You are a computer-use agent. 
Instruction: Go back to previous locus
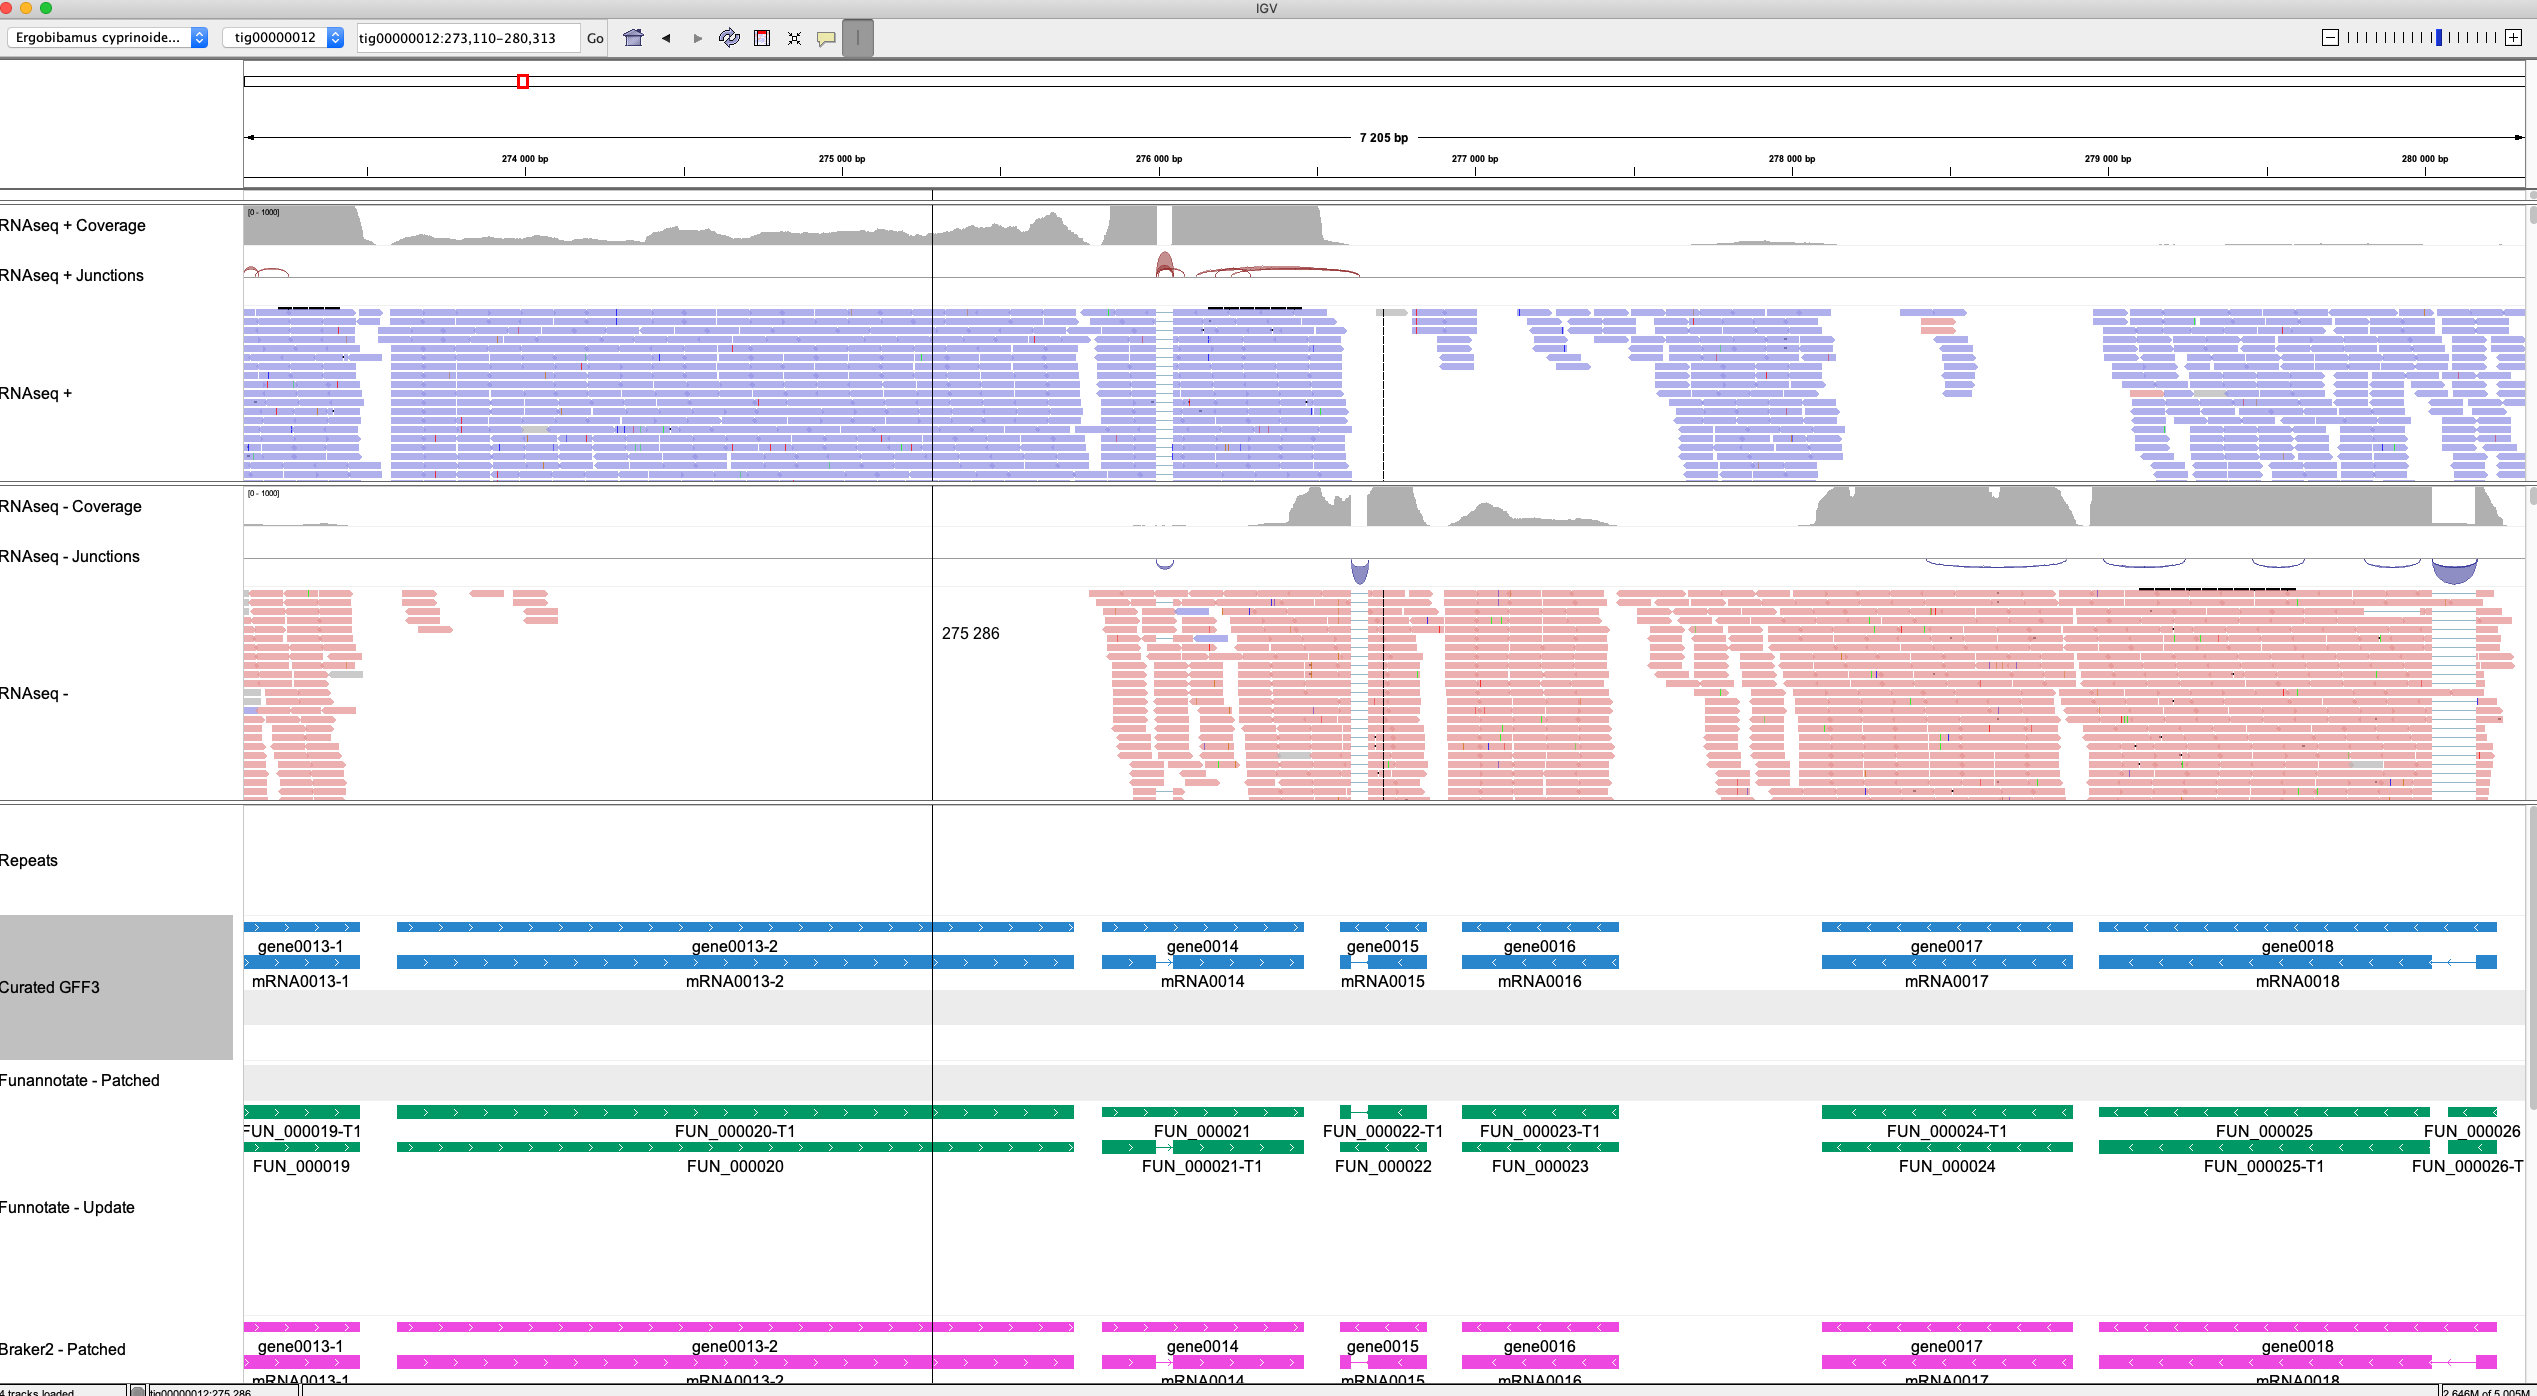point(666,38)
